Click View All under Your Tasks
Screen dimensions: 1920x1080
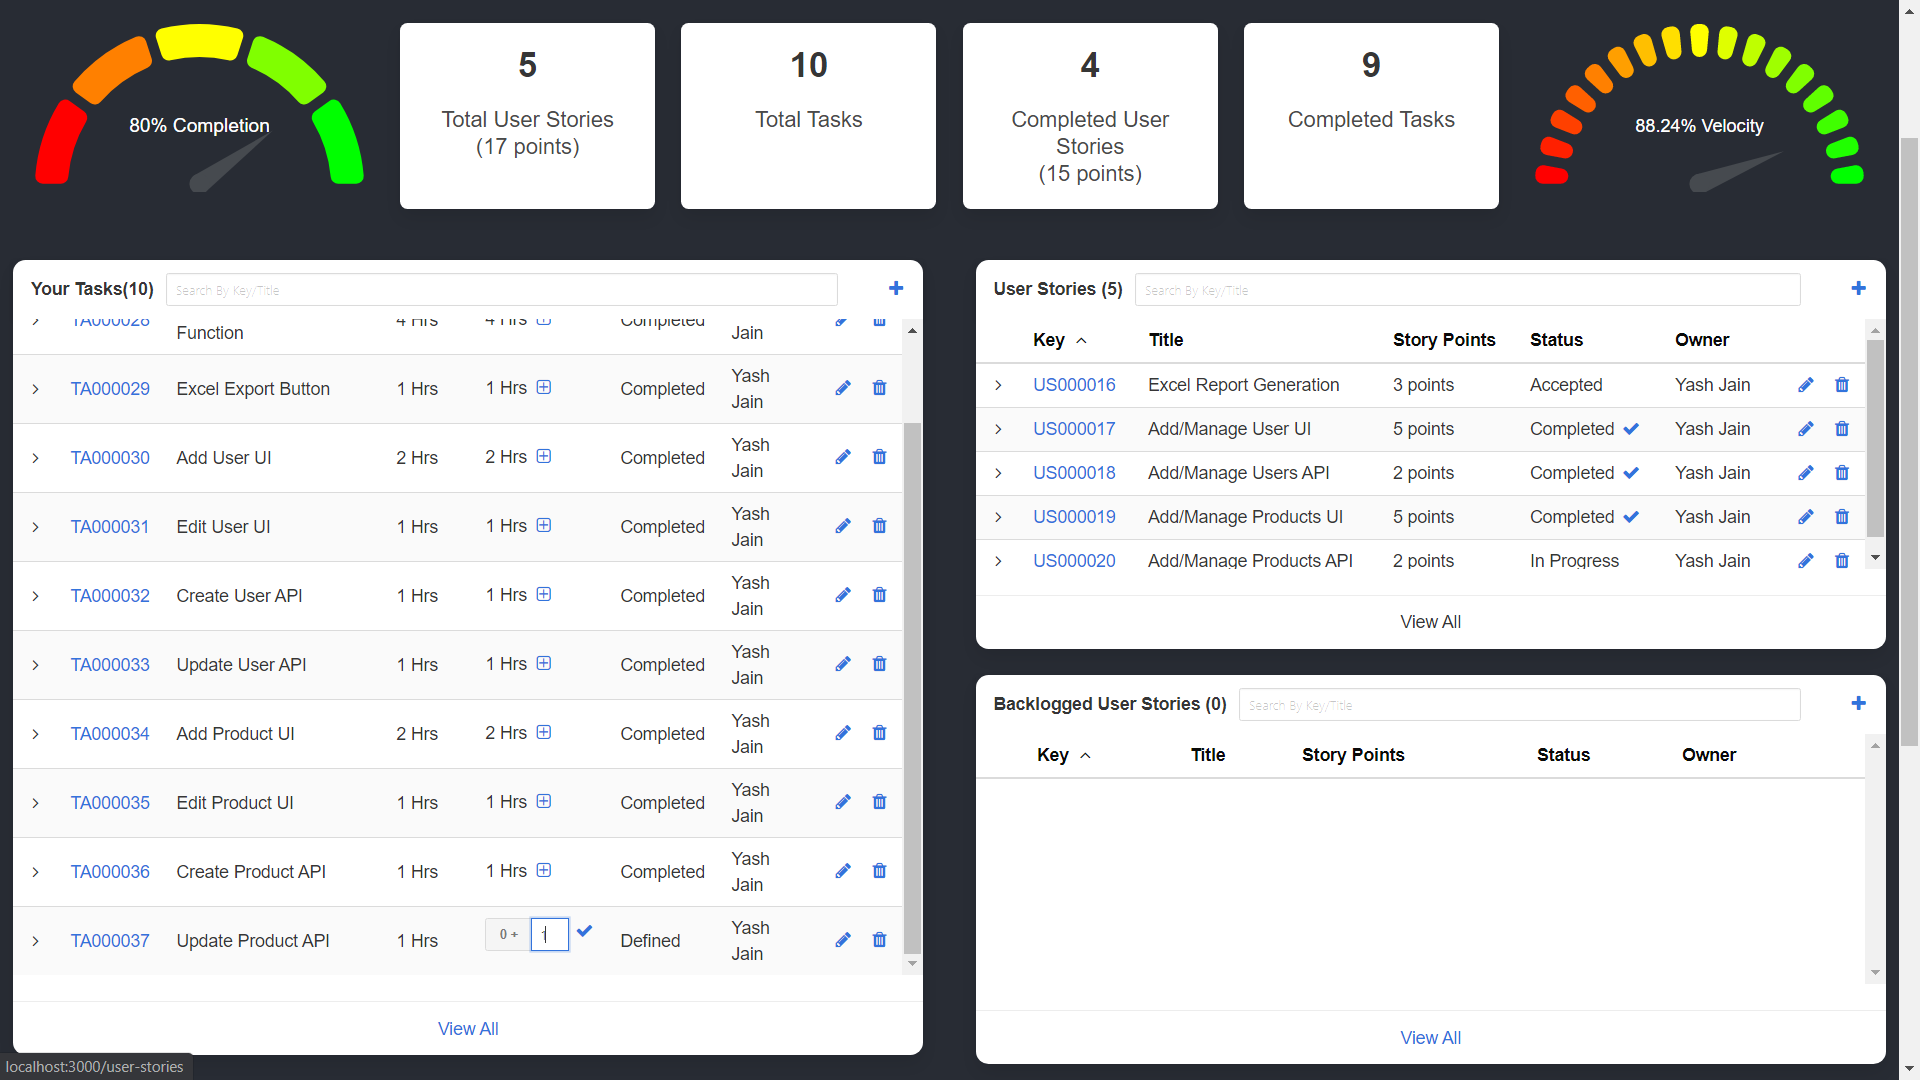click(x=468, y=1028)
